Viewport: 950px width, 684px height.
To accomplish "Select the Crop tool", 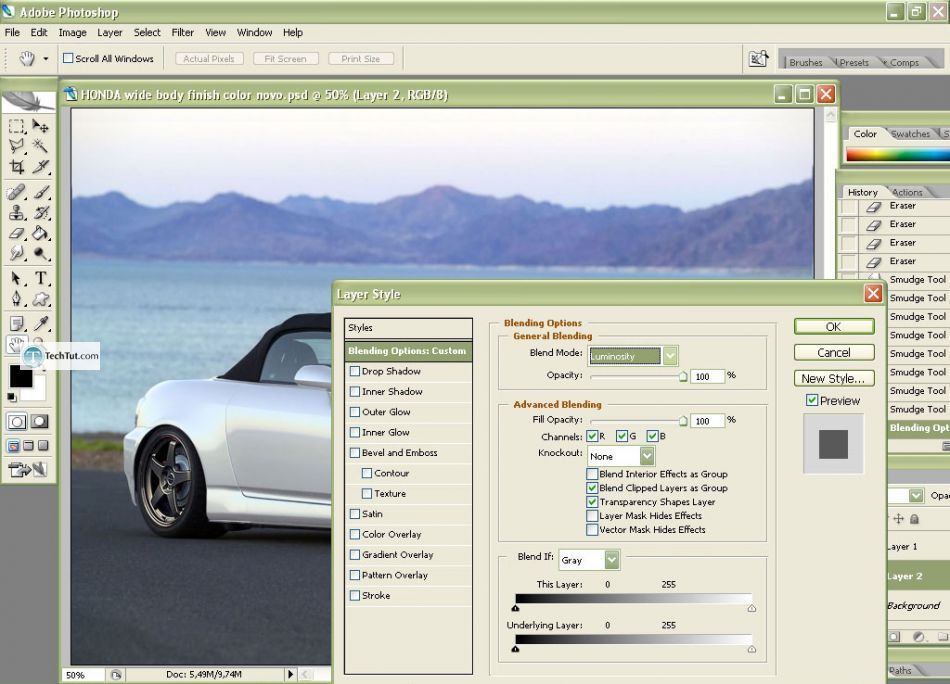I will click(16, 167).
